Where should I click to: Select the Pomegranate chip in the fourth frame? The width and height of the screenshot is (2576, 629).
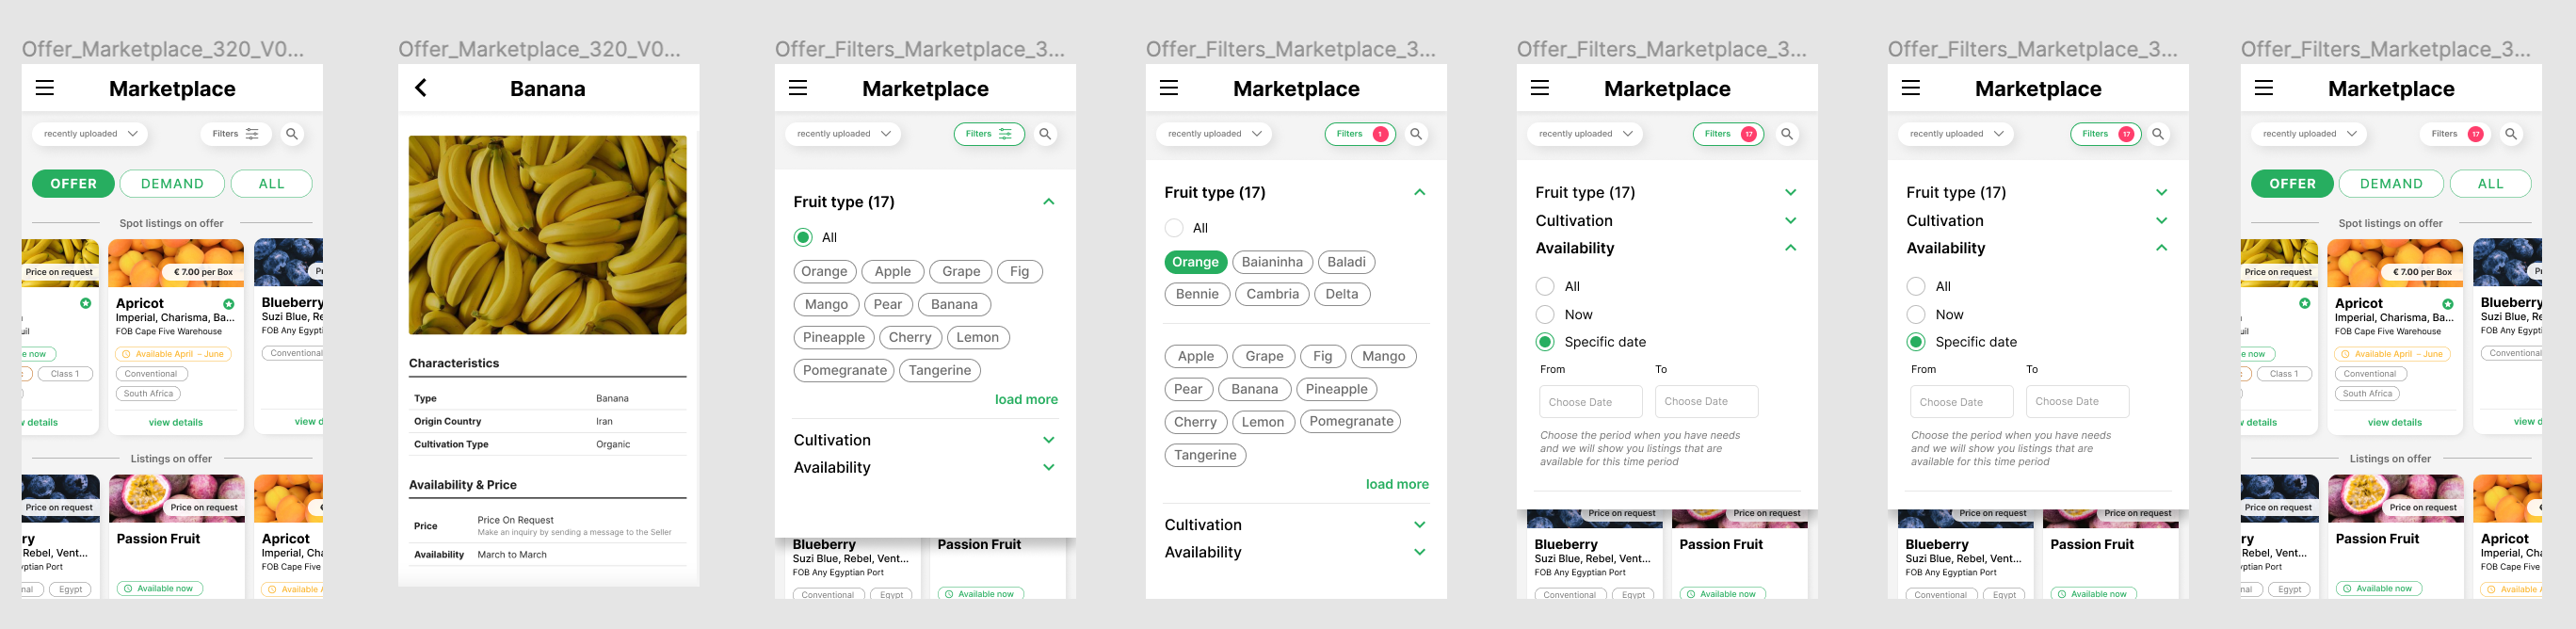point(1351,422)
